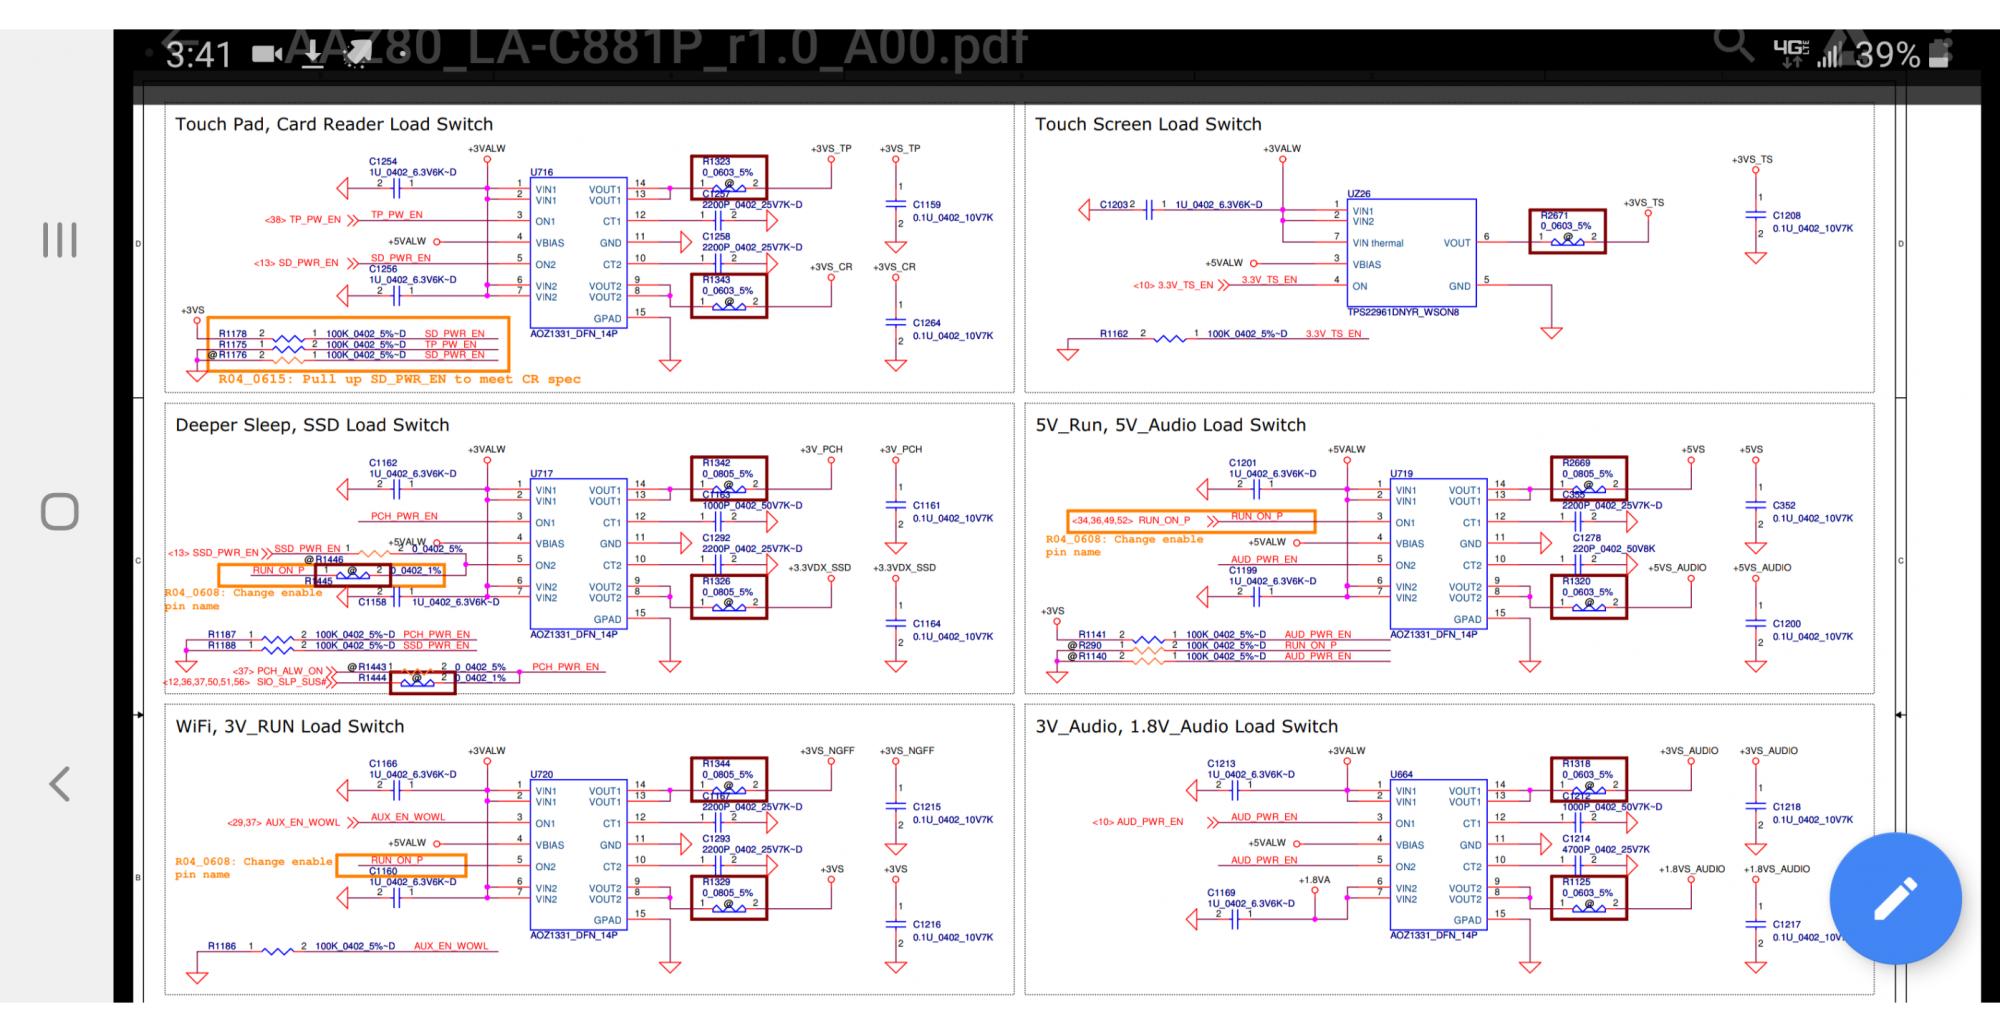The height and width of the screenshot is (1032, 2000).
Task: Click the C352 capacitor label
Action: [x=1784, y=506]
